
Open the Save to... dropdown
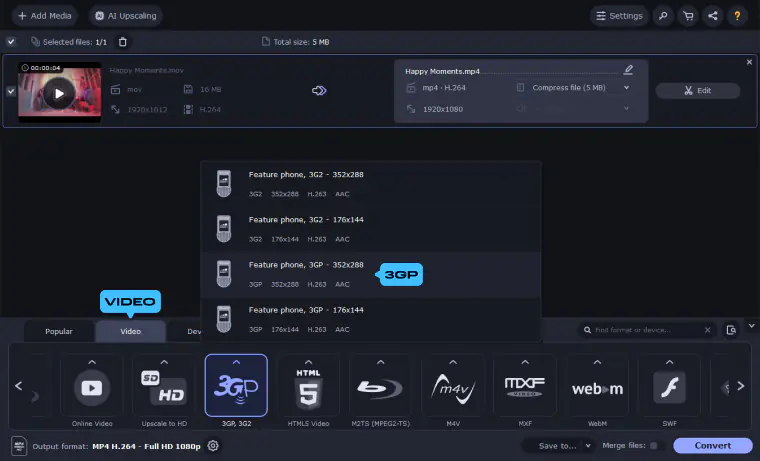pyautogui.click(x=558, y=445)
